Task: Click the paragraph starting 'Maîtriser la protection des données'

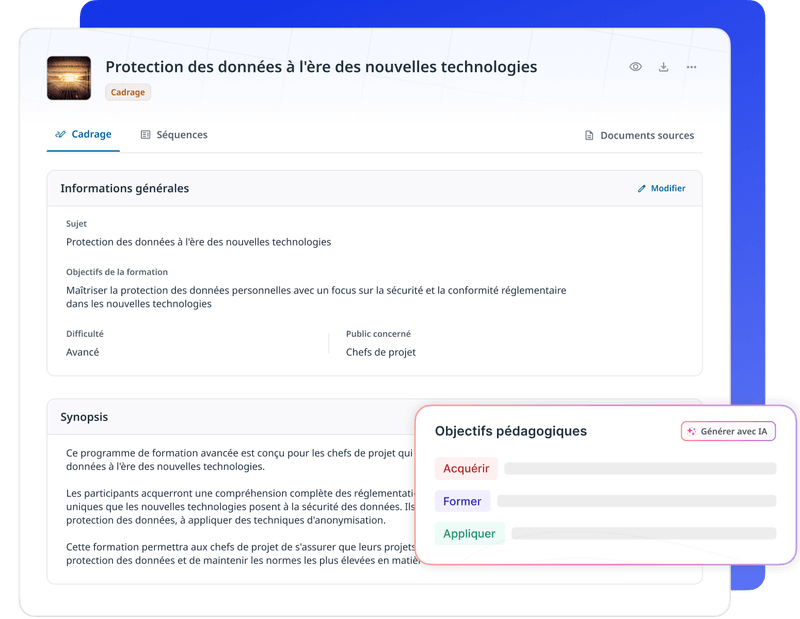Action: click(x=316, y=297)
